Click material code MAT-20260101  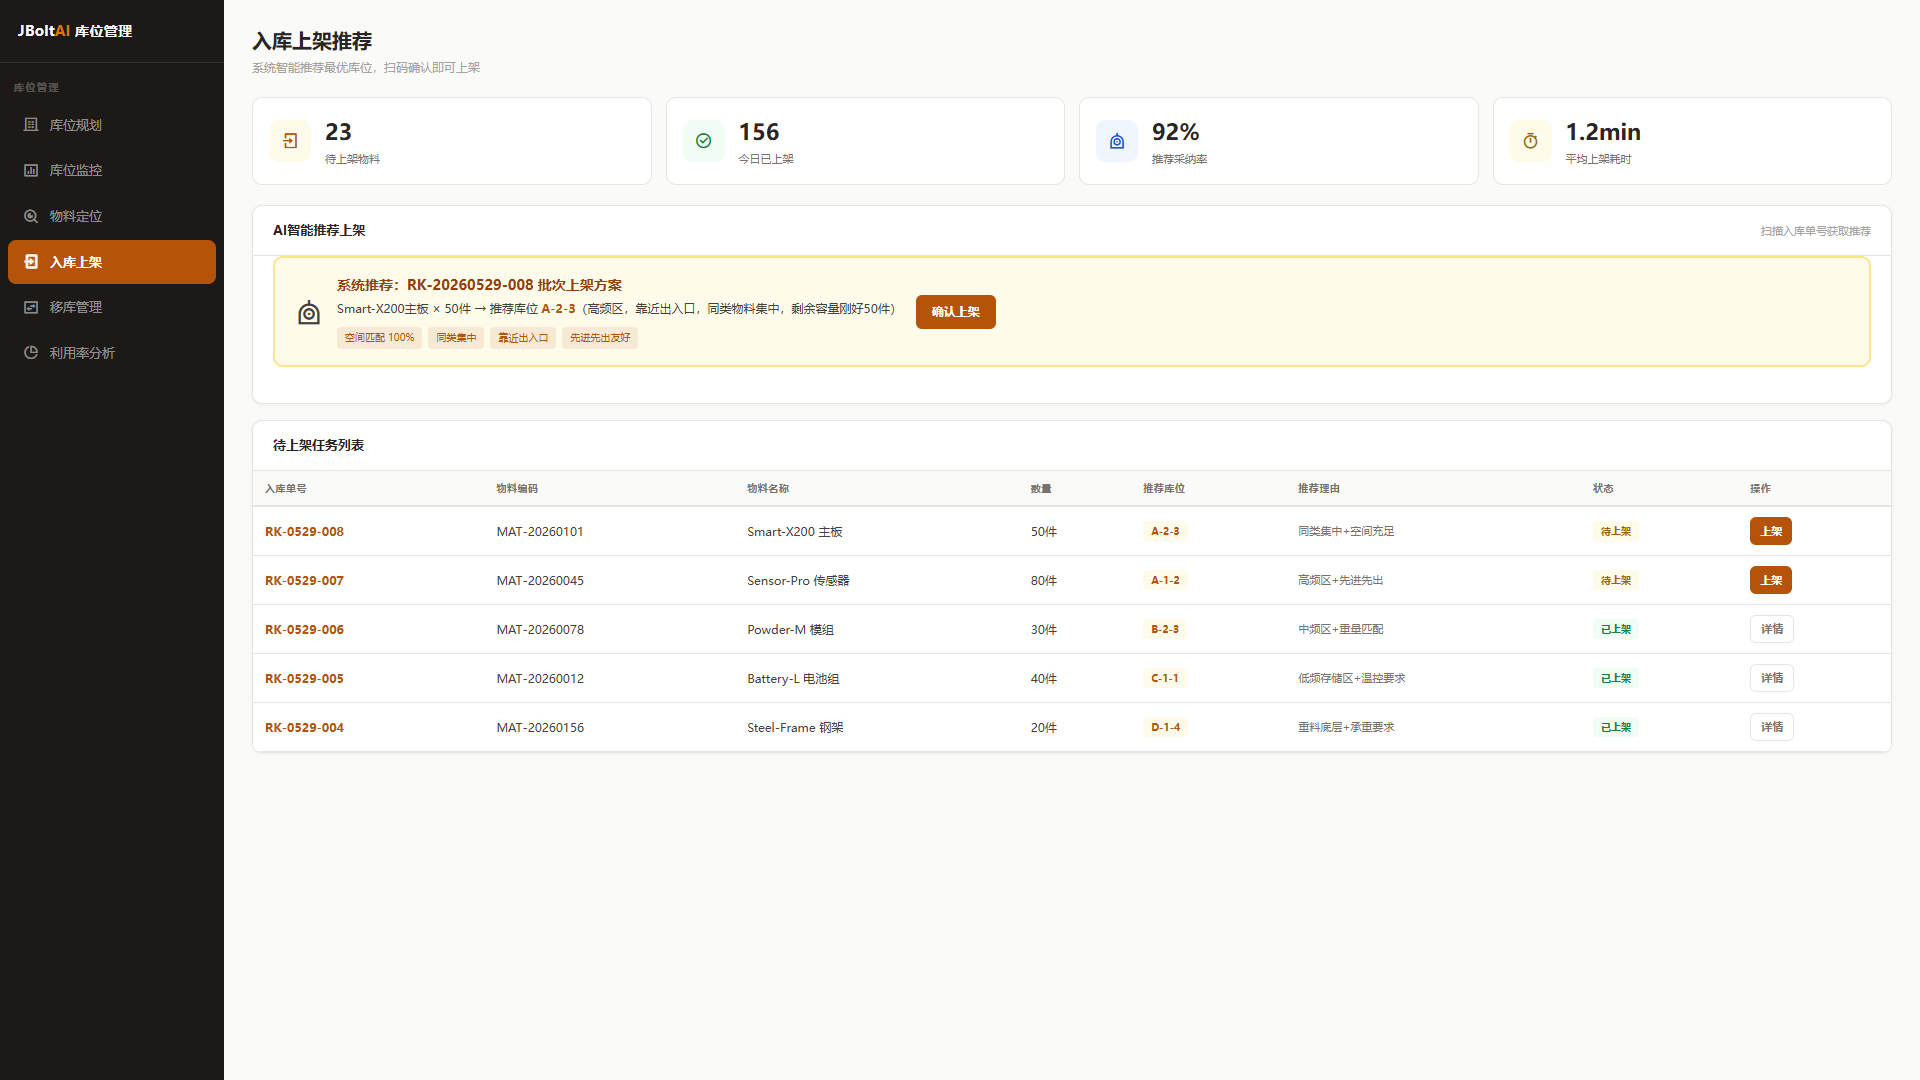tap(540, 532)
